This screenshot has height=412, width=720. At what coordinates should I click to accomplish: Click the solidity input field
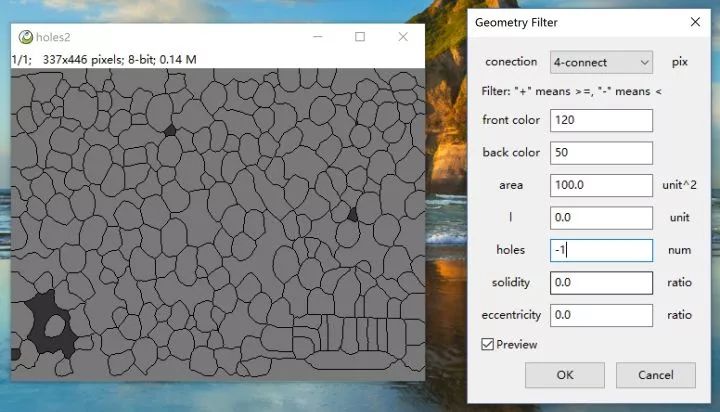click(601, 282)
